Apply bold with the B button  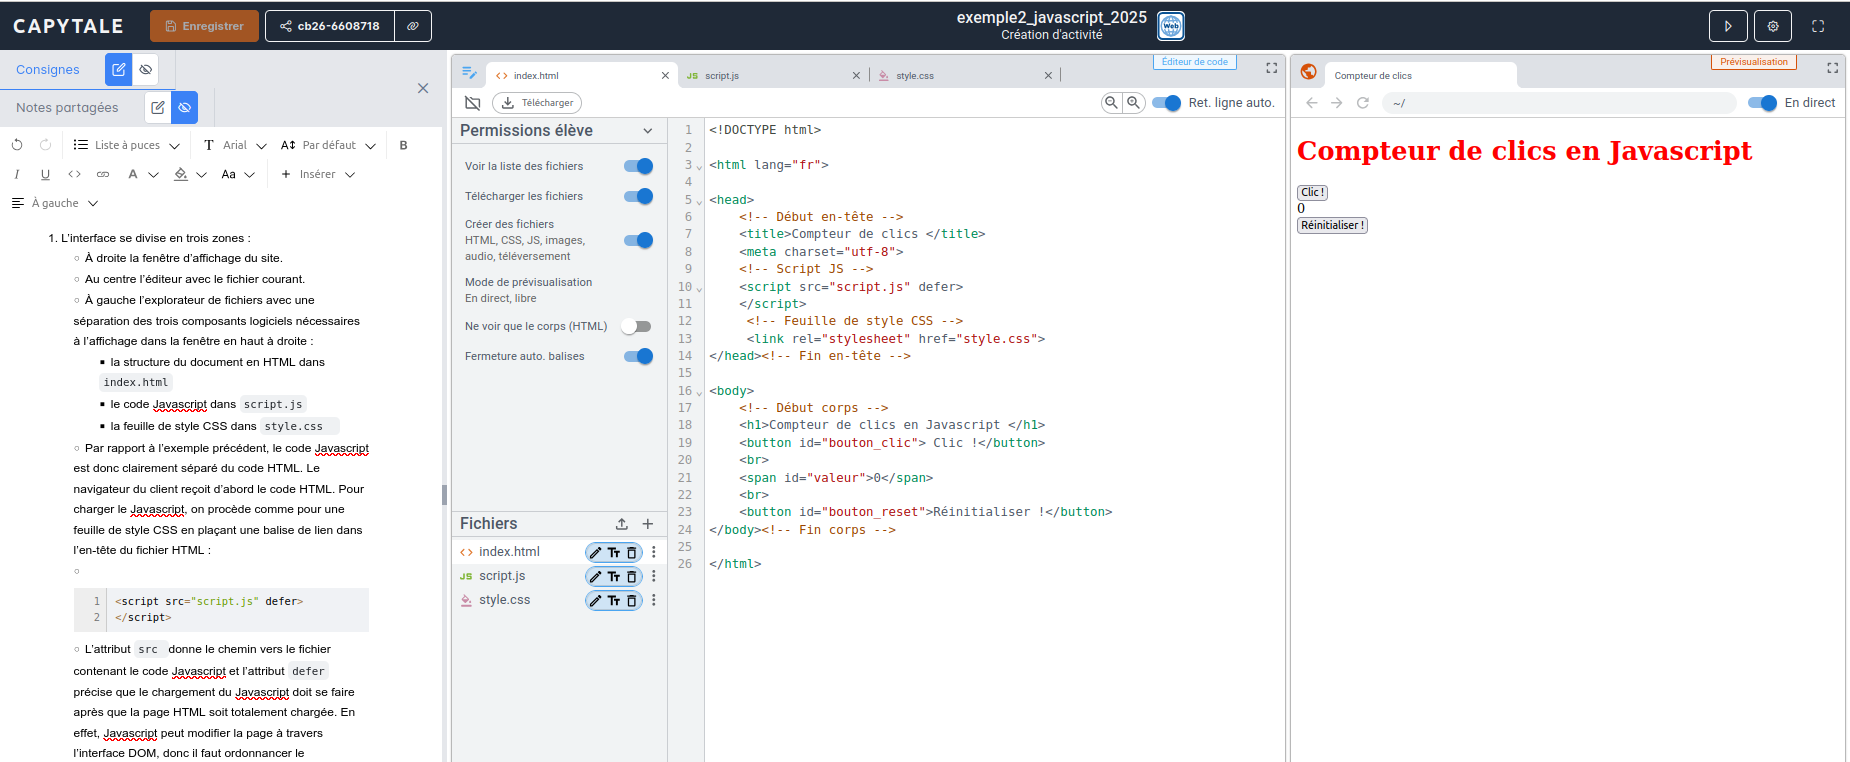[x=403, y=145]
